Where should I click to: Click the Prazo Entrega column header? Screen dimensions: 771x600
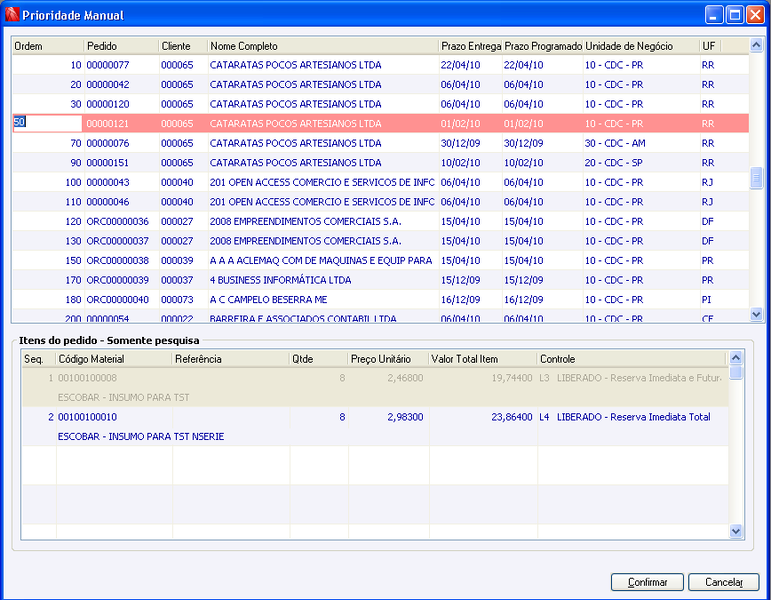470,46
